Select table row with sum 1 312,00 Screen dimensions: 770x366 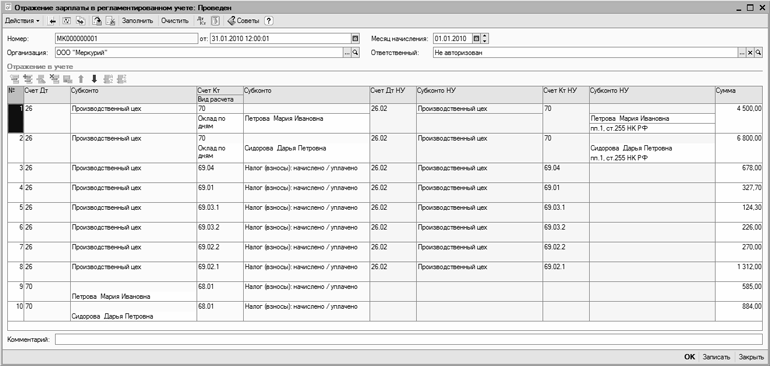(385, 271)
